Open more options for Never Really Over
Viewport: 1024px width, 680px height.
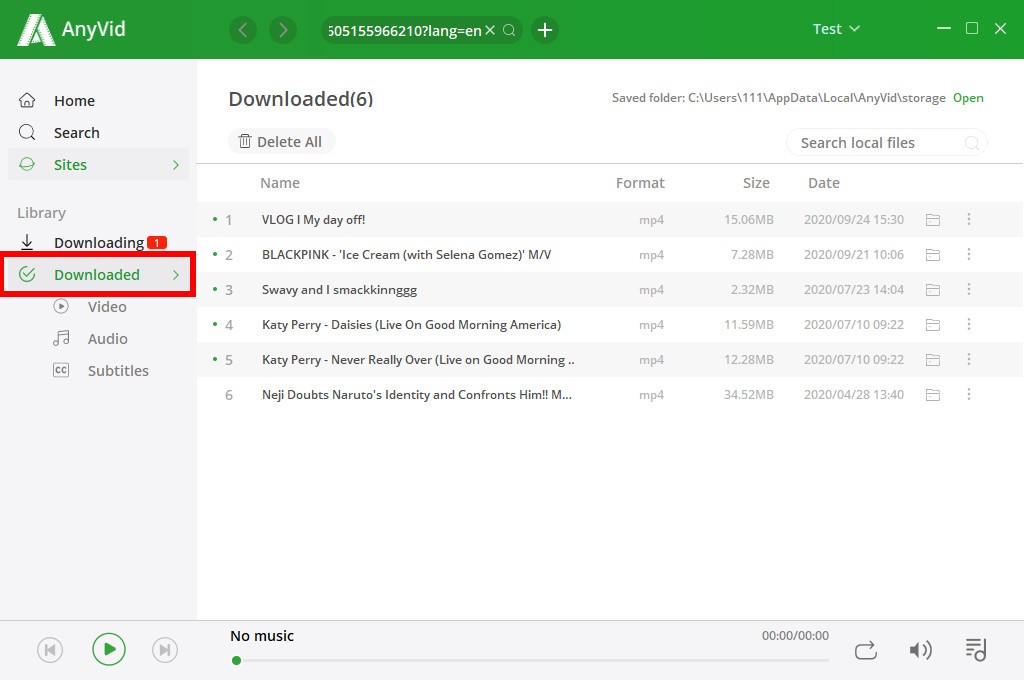coord(968,359)
